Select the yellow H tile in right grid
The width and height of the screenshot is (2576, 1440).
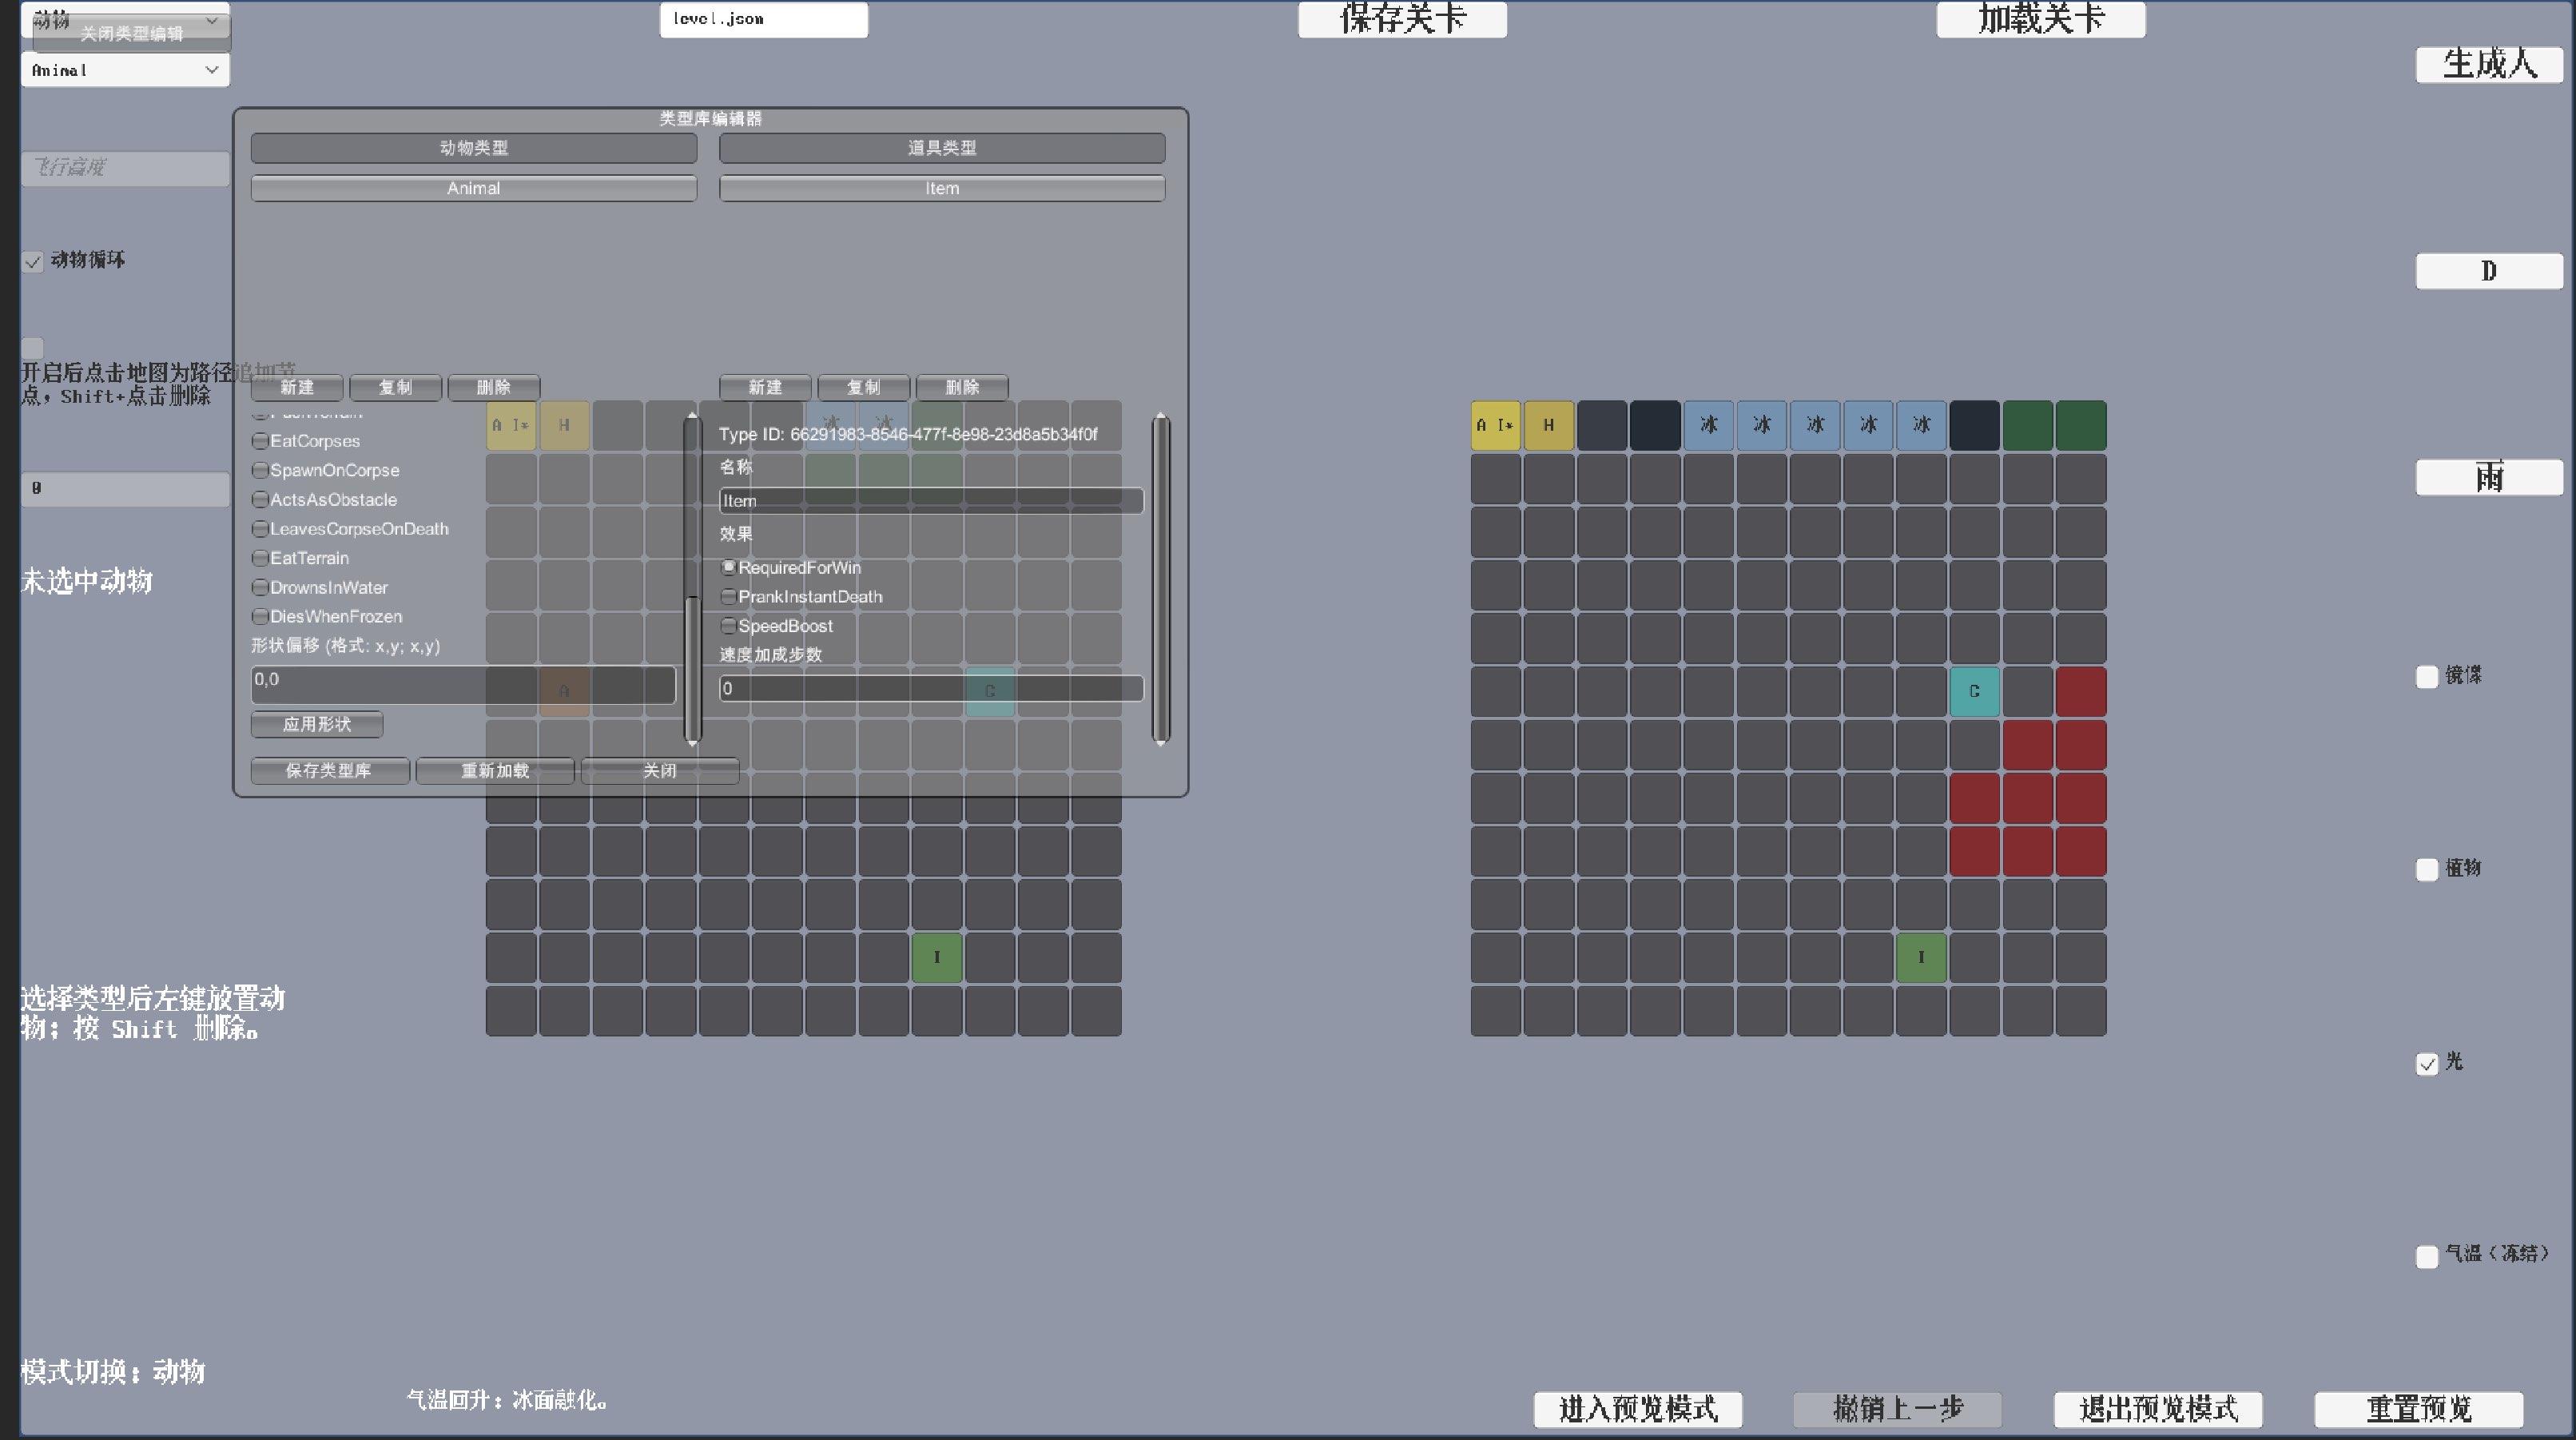[x=1548, y=425]
